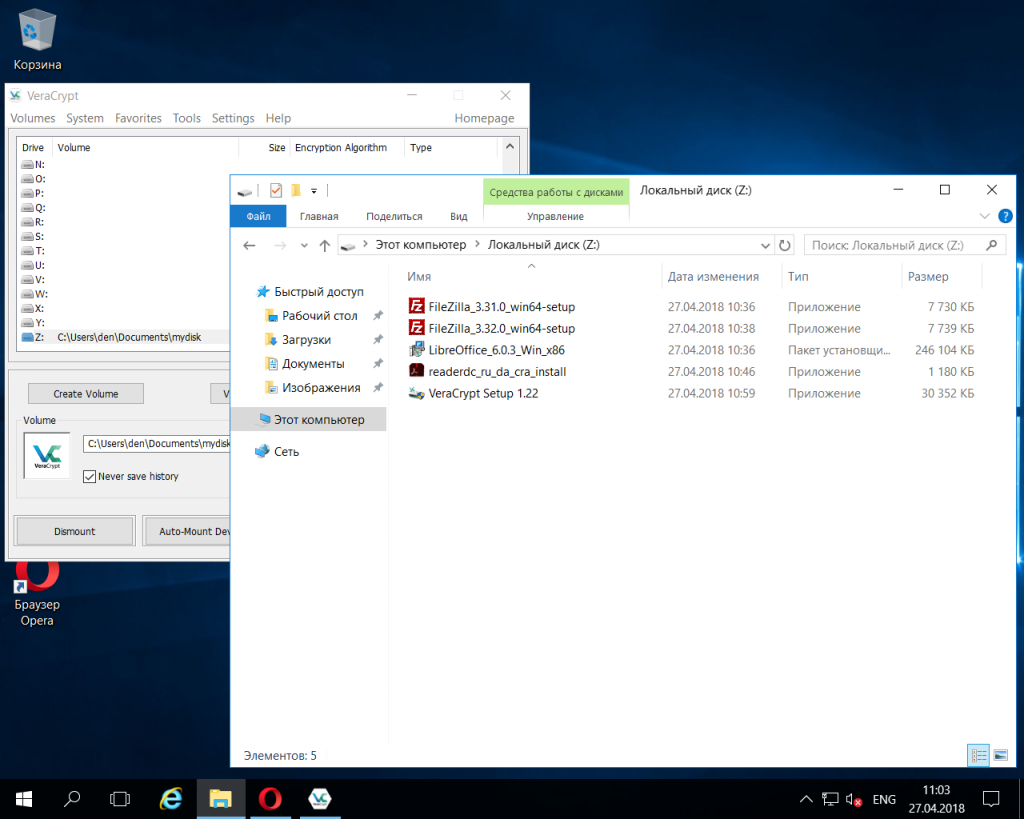Click Auto-Mount Devices button
The height and width of the screenshot is (819, 1024).
coord(187,531)
